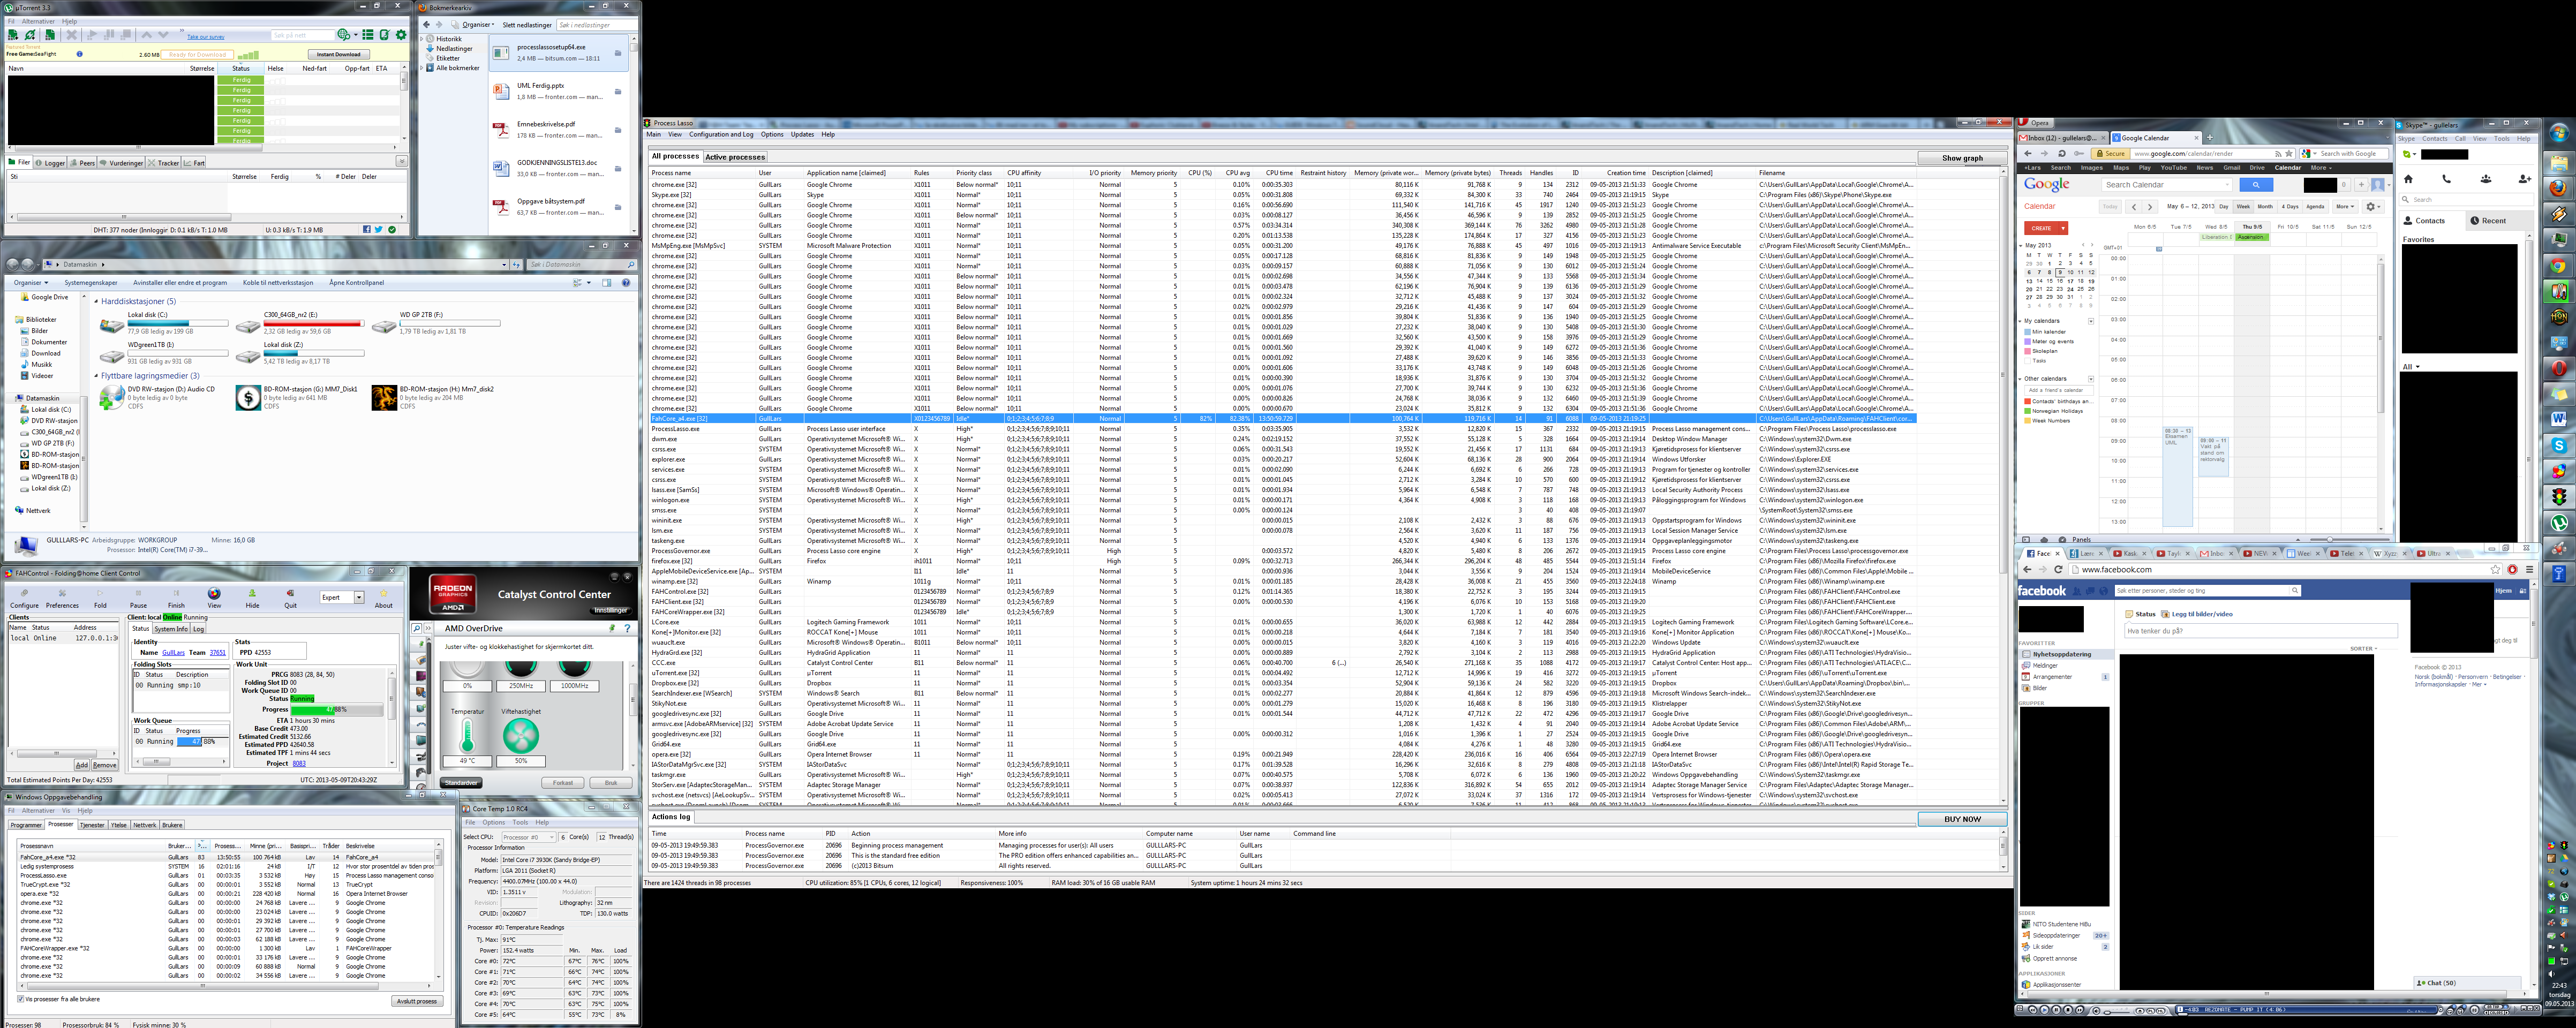The width and height of the screenshot is (2576, 1028).
Task: Open the Select CPU dropdown in Core Temp
Action: (x=528, y=837)
